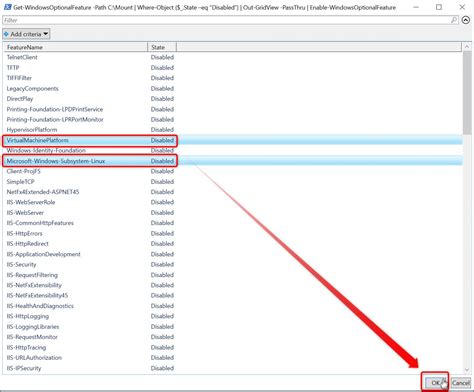Viewport: 474px width, 392px height.
Task: Select the IIS-NetFxExtensibility45 row
Action: [233, 295]
